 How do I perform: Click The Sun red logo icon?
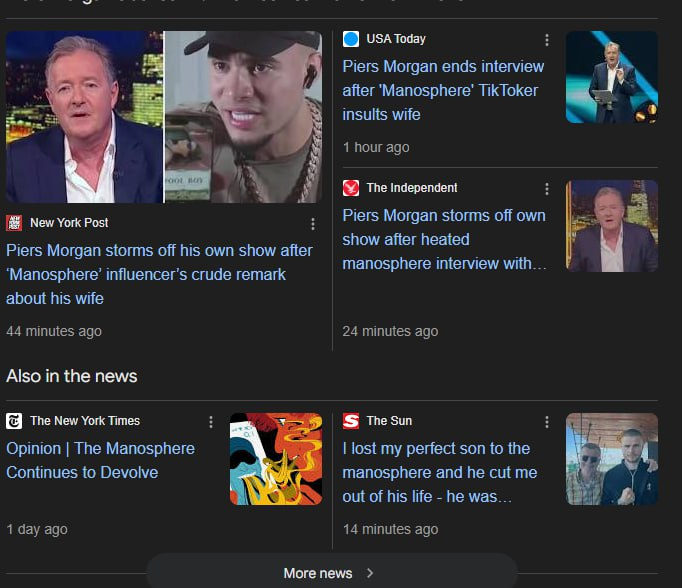pos(351,421)
